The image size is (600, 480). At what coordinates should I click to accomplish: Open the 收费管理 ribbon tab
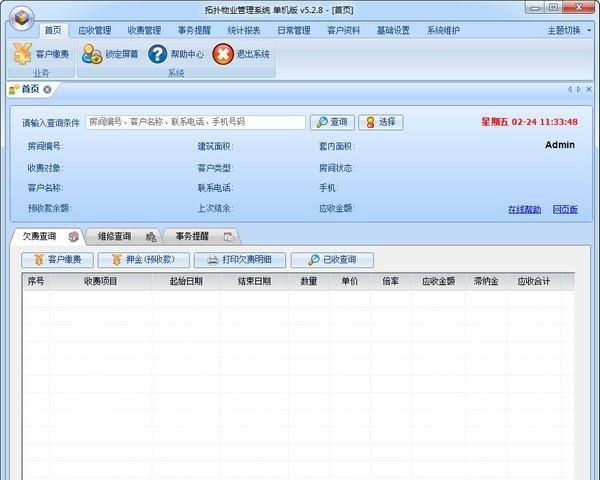[x=144, y=30]
